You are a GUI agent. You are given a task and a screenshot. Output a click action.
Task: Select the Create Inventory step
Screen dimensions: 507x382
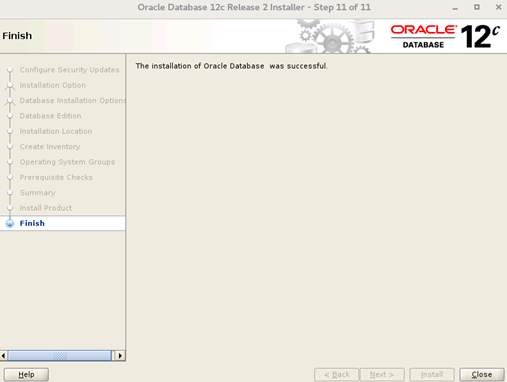50,147
